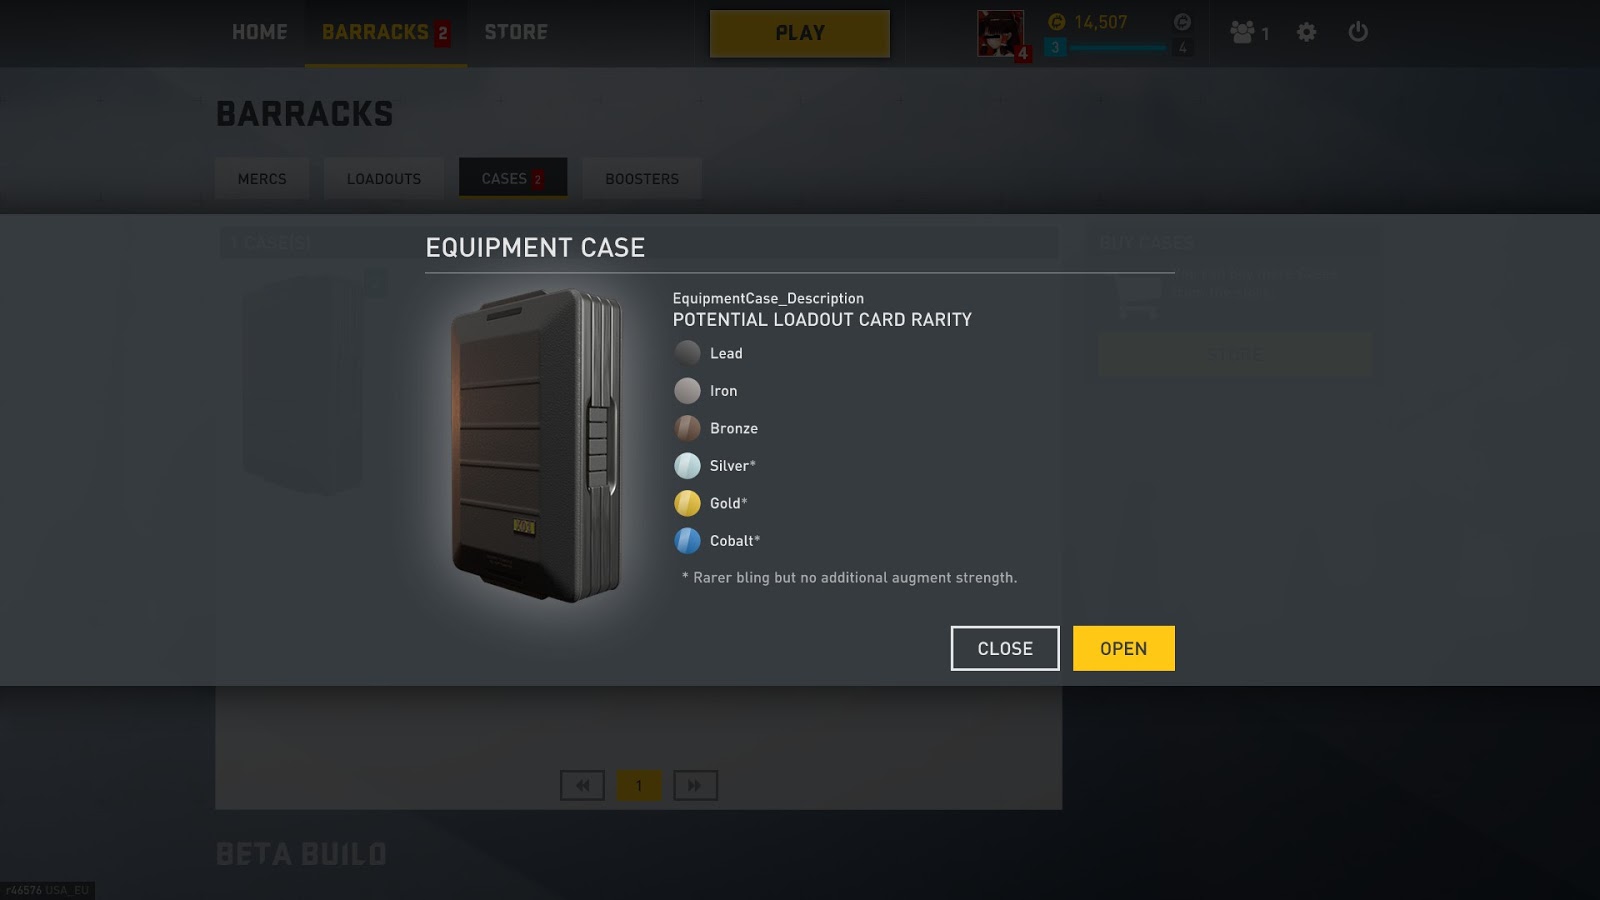Open the friends list icon
Screen dimensions: 1600x900
tap(1249, 32)
